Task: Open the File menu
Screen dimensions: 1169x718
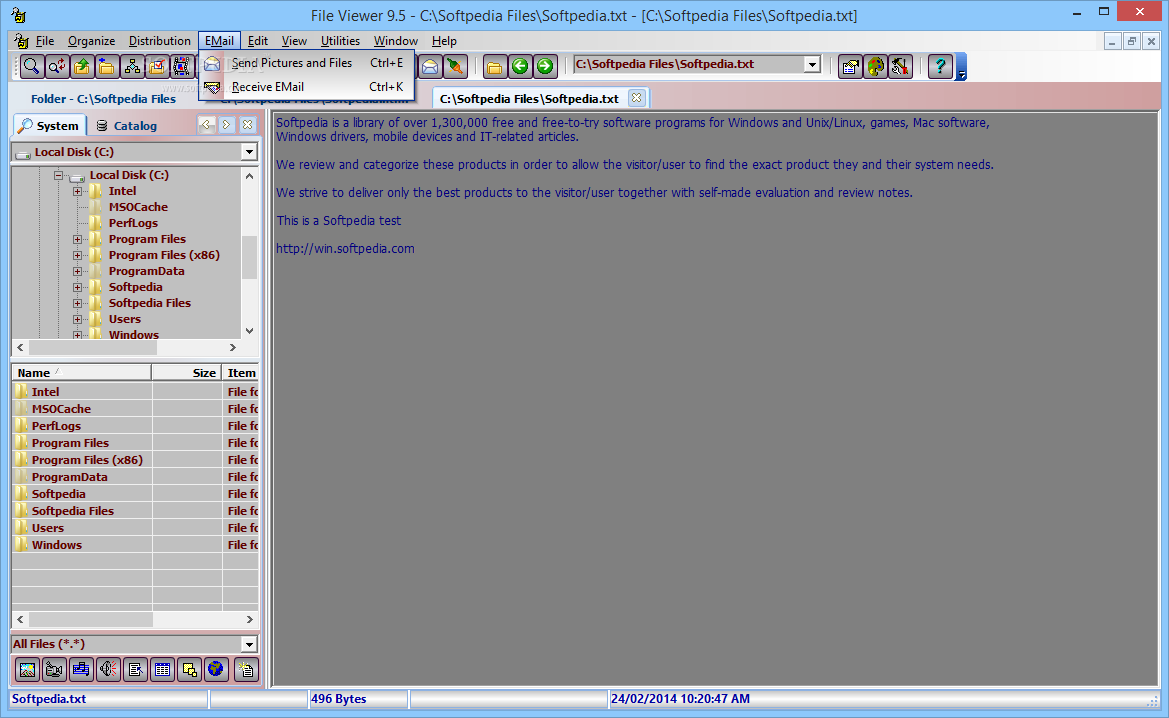Action: [45, 41]
